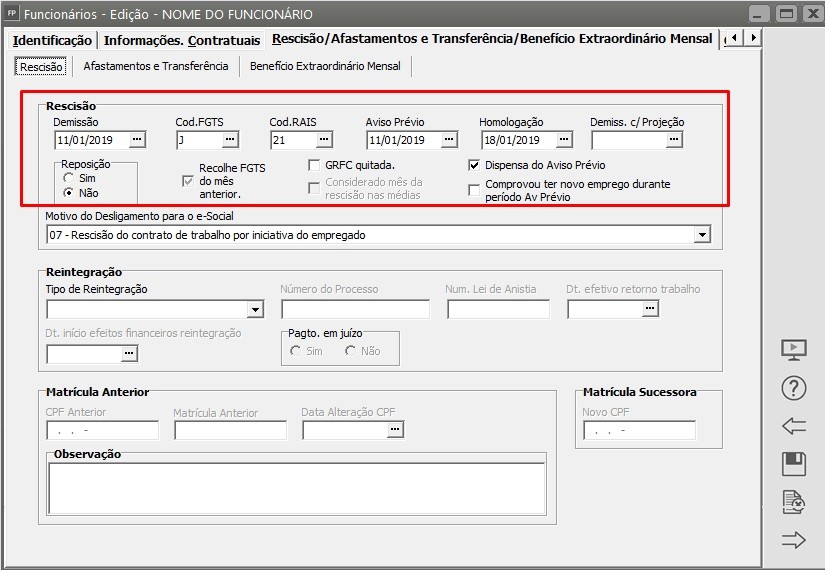Open Afastamentos e Transferência sub-tab
Screen dimensions: 825x570
156,66
